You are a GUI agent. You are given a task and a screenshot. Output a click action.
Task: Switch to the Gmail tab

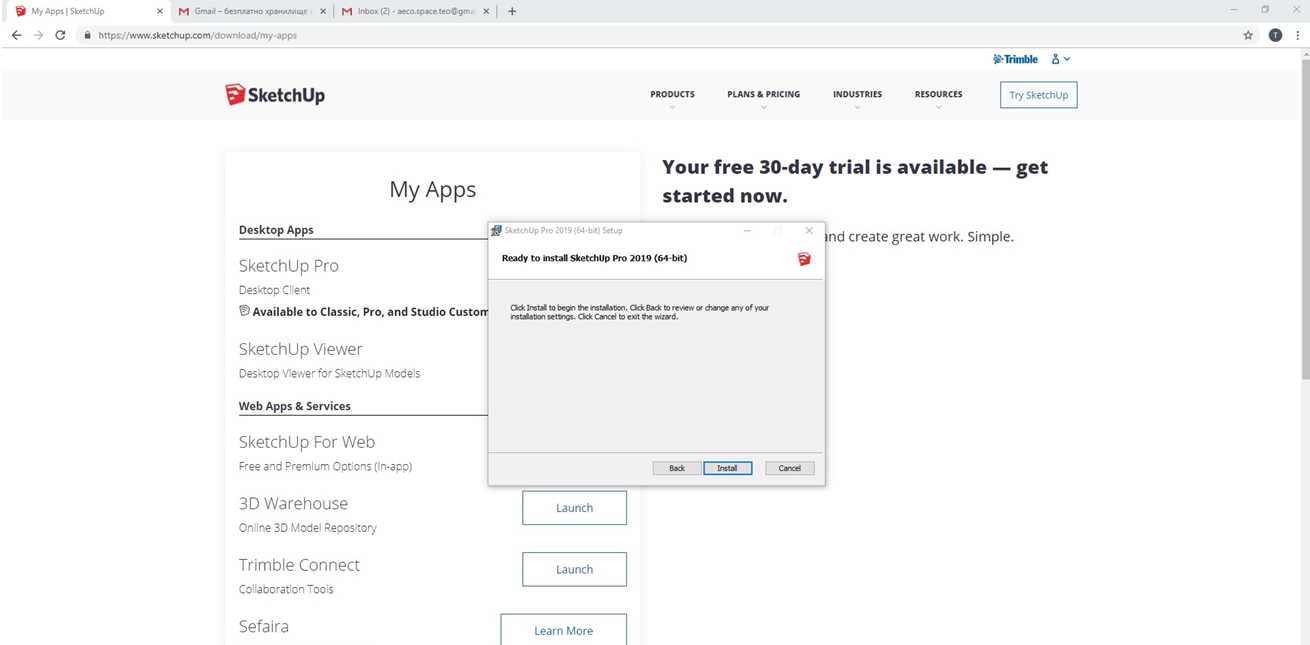pos(250,11)
